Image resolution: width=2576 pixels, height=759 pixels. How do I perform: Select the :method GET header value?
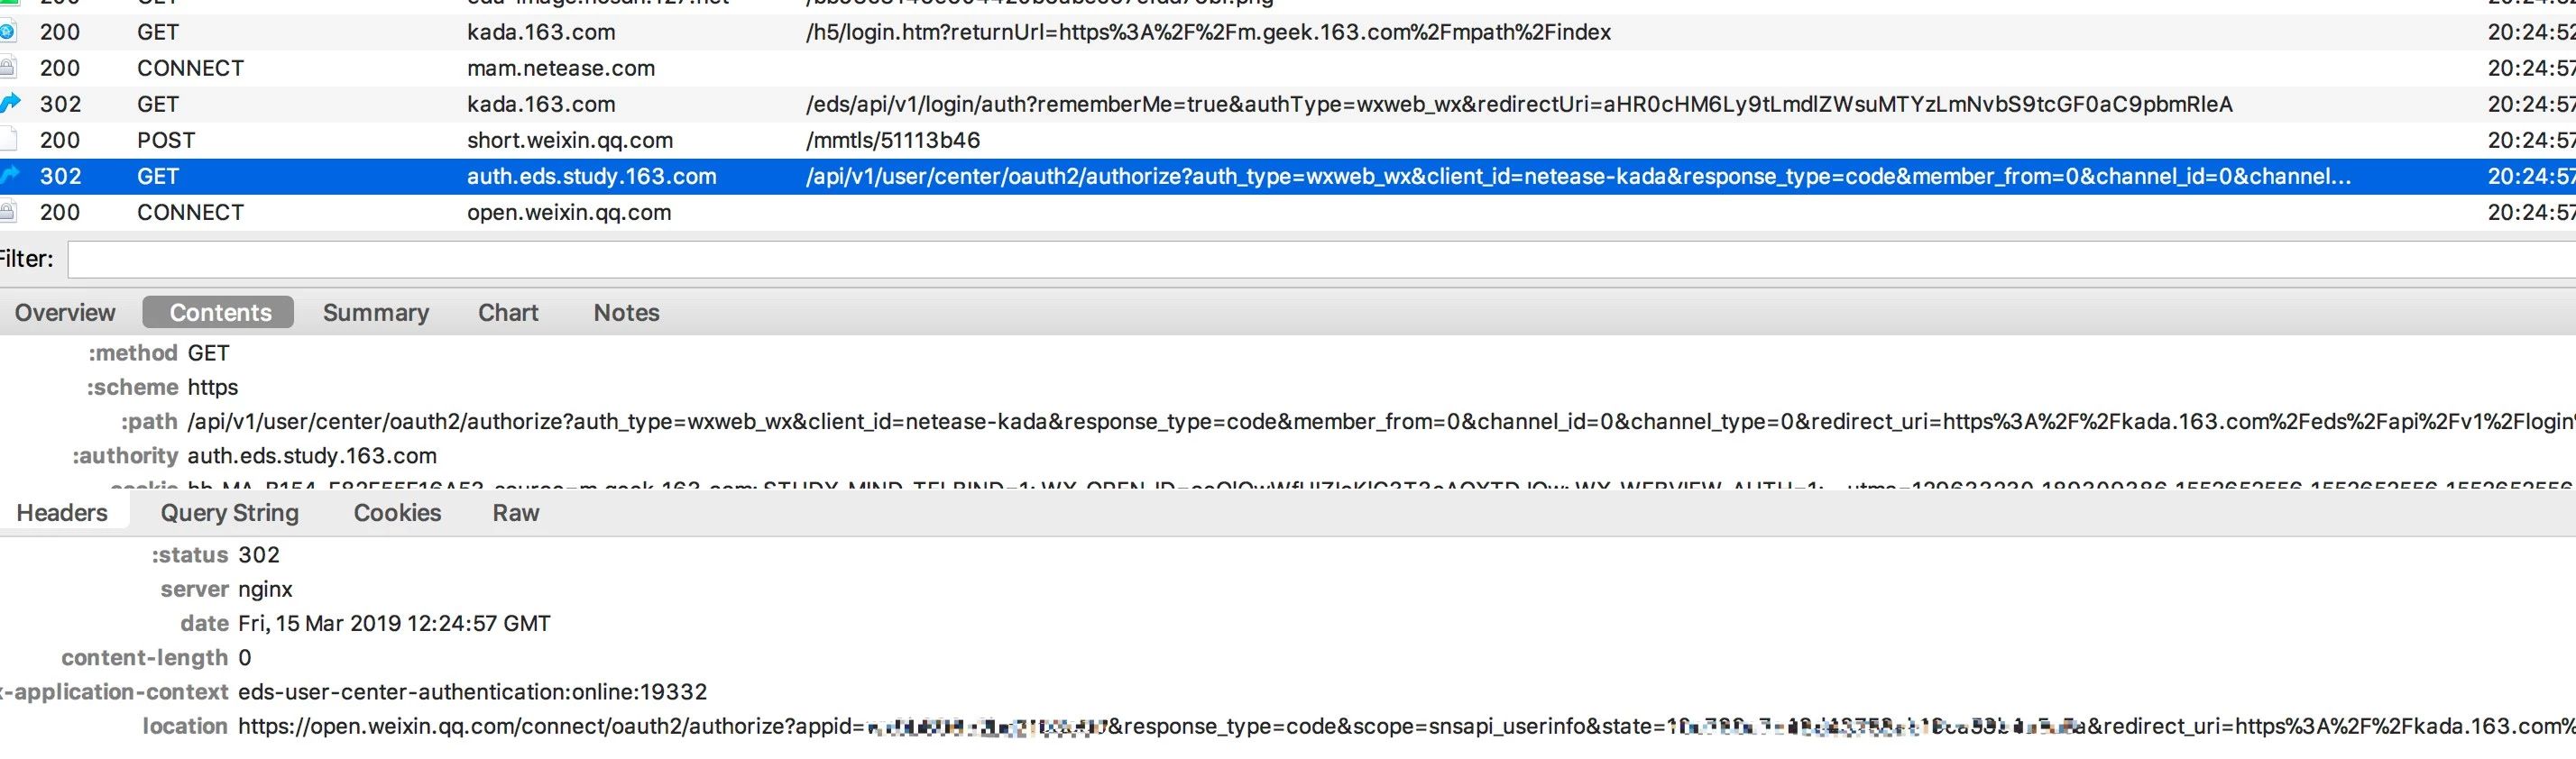point(208,353)
